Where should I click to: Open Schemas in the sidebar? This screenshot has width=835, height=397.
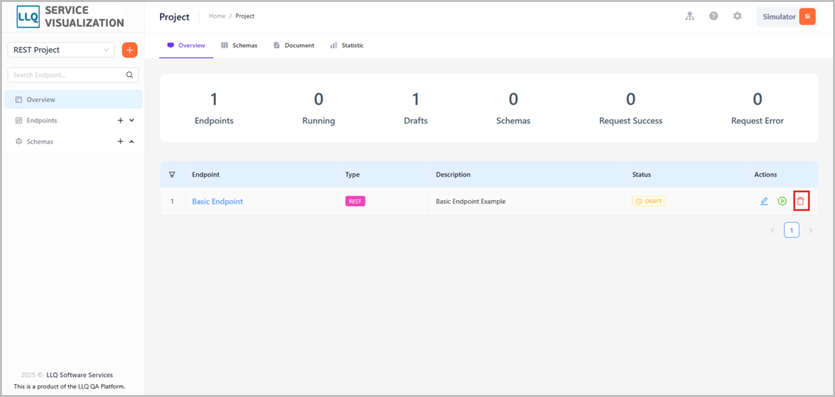tap(40, 142)
